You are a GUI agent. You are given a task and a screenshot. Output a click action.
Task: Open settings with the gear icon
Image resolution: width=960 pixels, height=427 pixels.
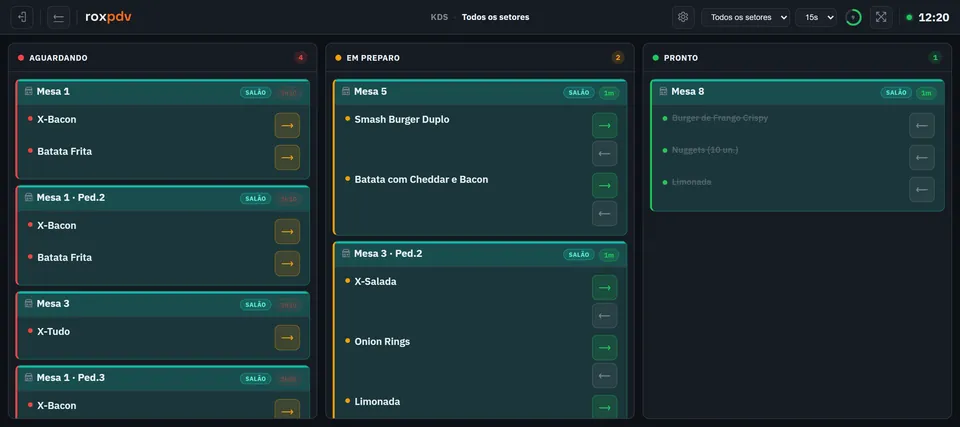(683, 17)
